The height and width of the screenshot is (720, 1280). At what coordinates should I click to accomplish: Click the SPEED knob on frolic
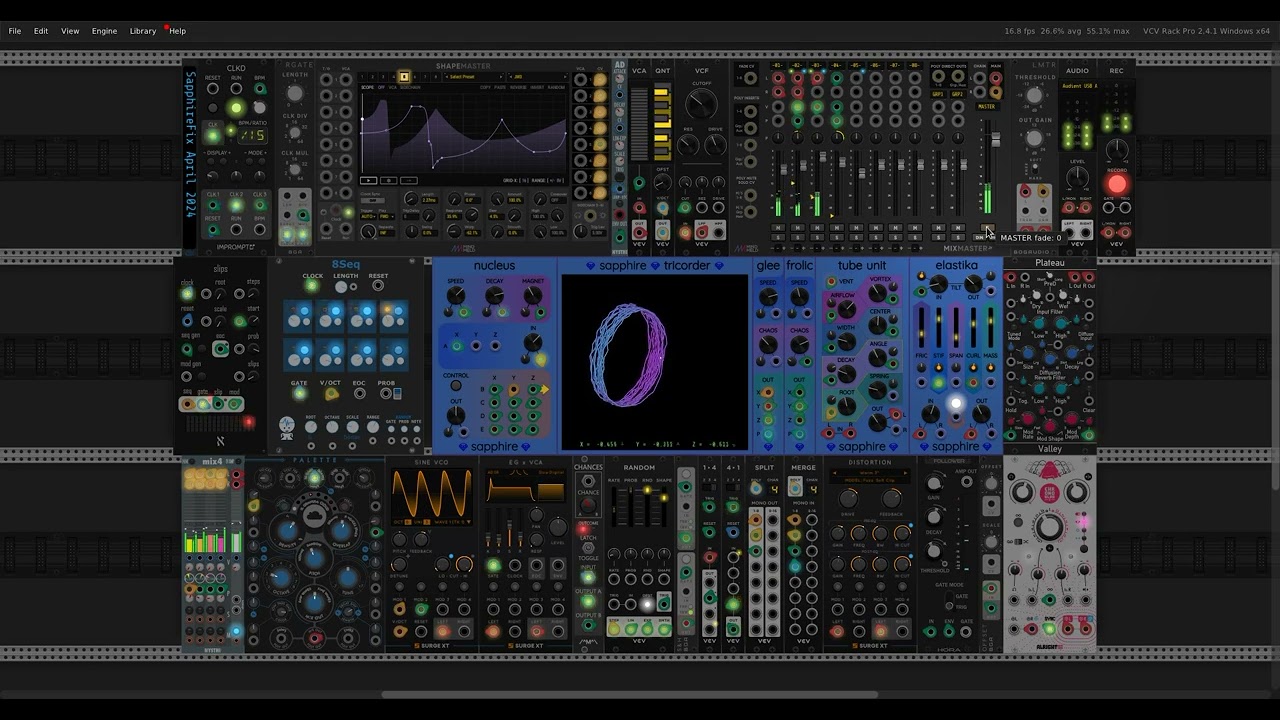pos(800,296)
